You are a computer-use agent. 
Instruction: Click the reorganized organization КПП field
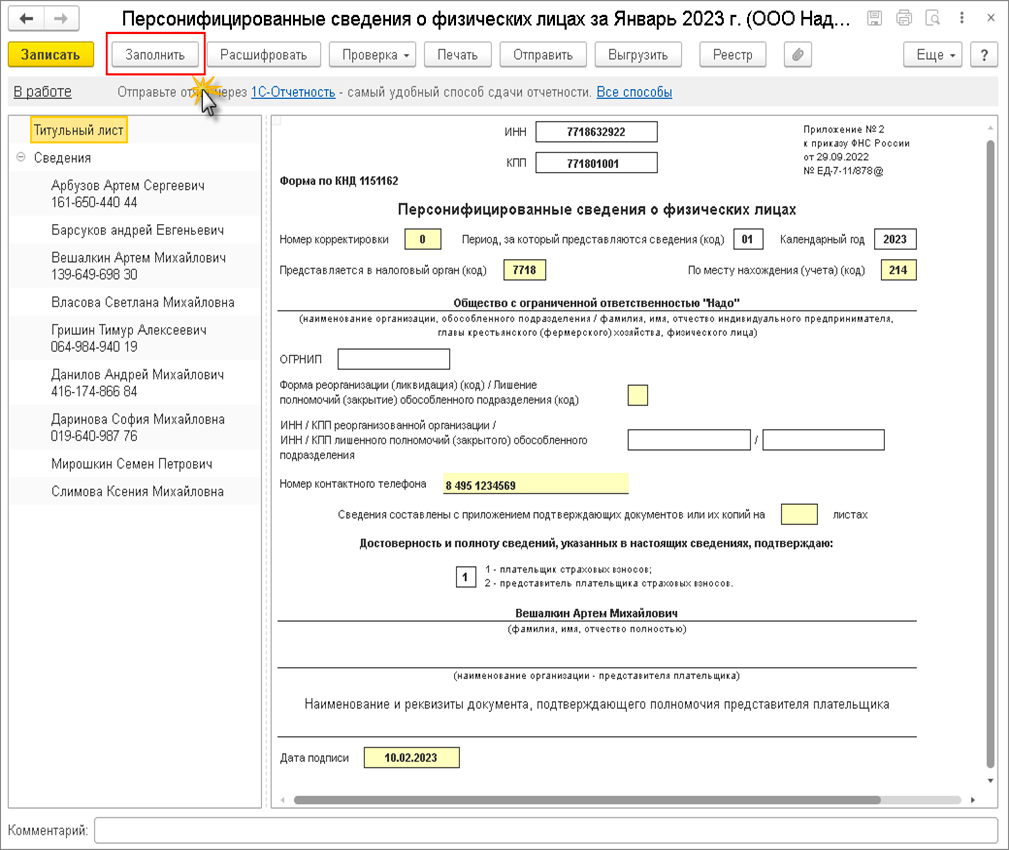pyautogui.click(x=824, y=440)
